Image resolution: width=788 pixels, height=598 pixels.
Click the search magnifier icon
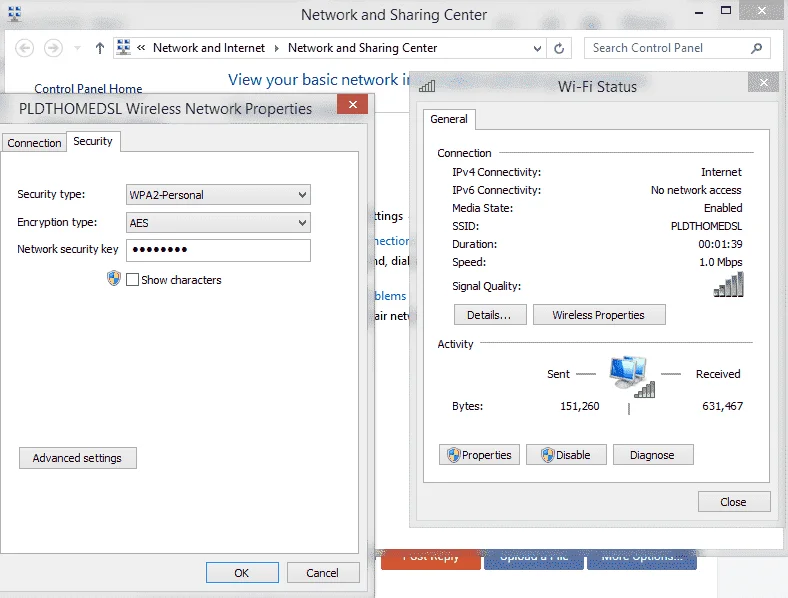click(x=756, y=48)
